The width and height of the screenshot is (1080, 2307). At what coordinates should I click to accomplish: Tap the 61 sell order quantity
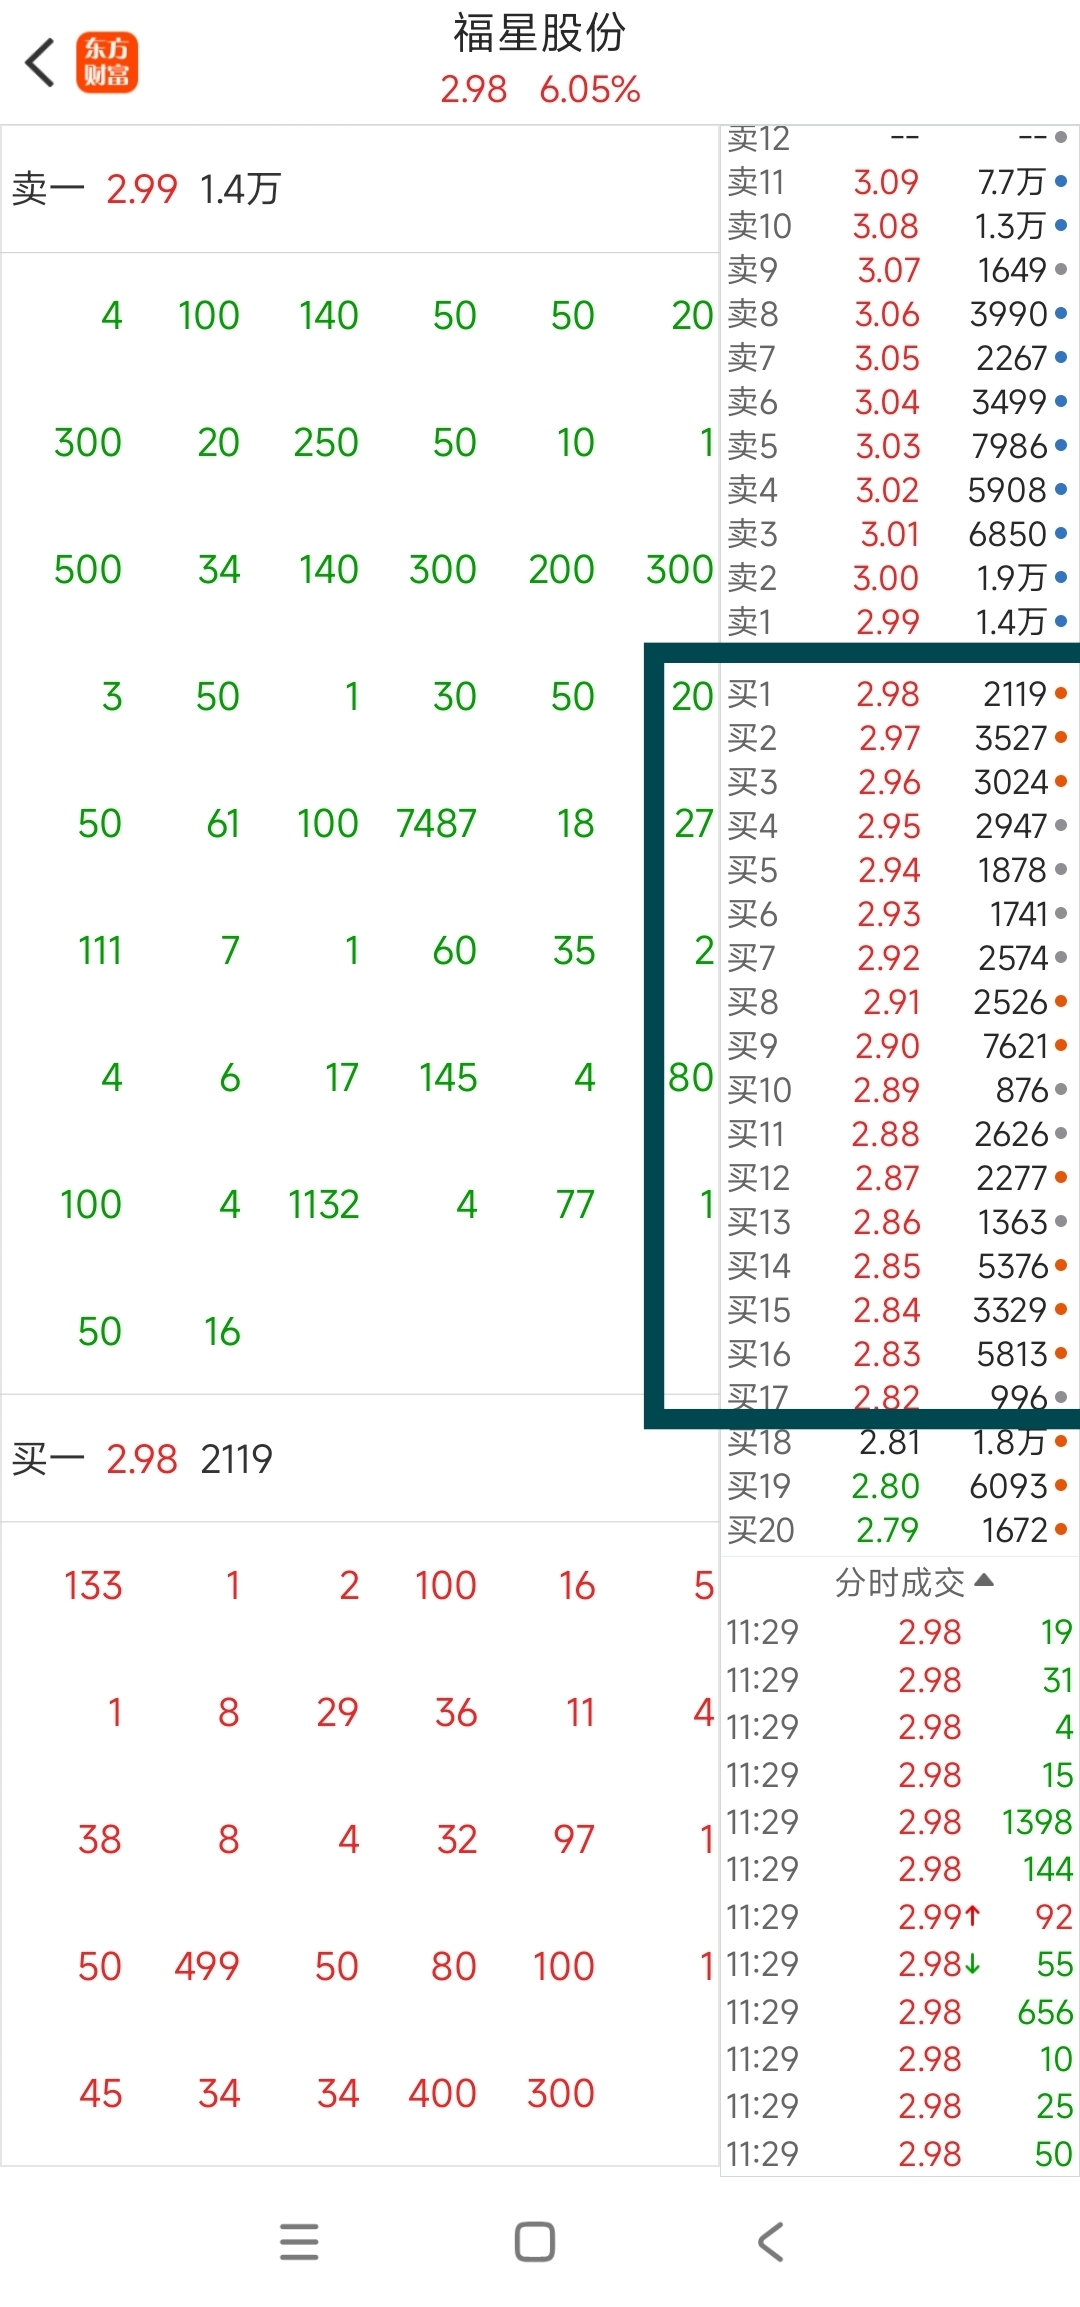(x=223, y=824)
